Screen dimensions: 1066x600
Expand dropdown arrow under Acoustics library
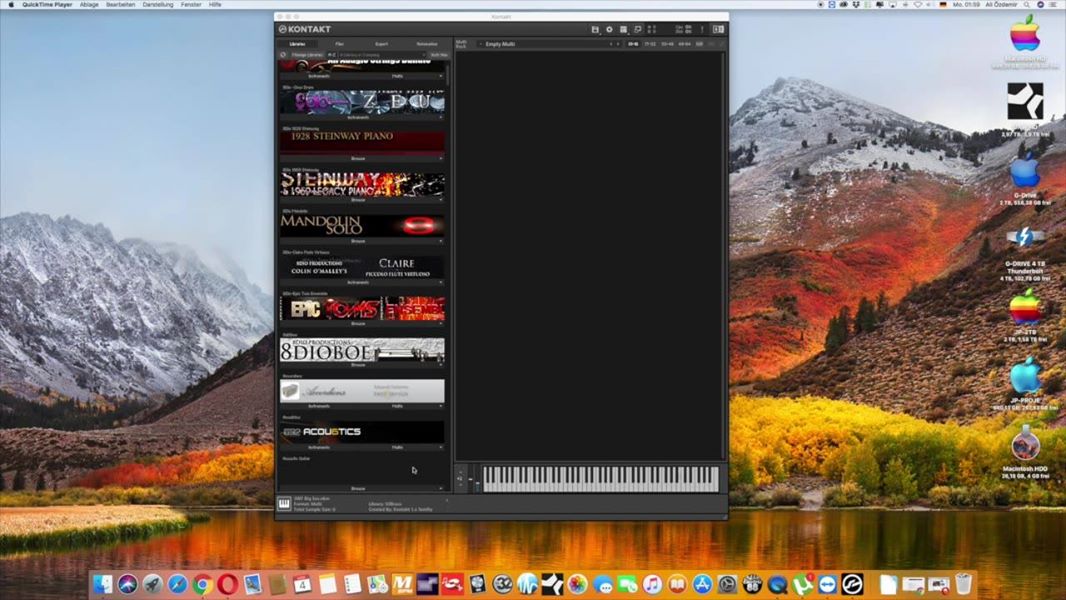coord(441,448)
